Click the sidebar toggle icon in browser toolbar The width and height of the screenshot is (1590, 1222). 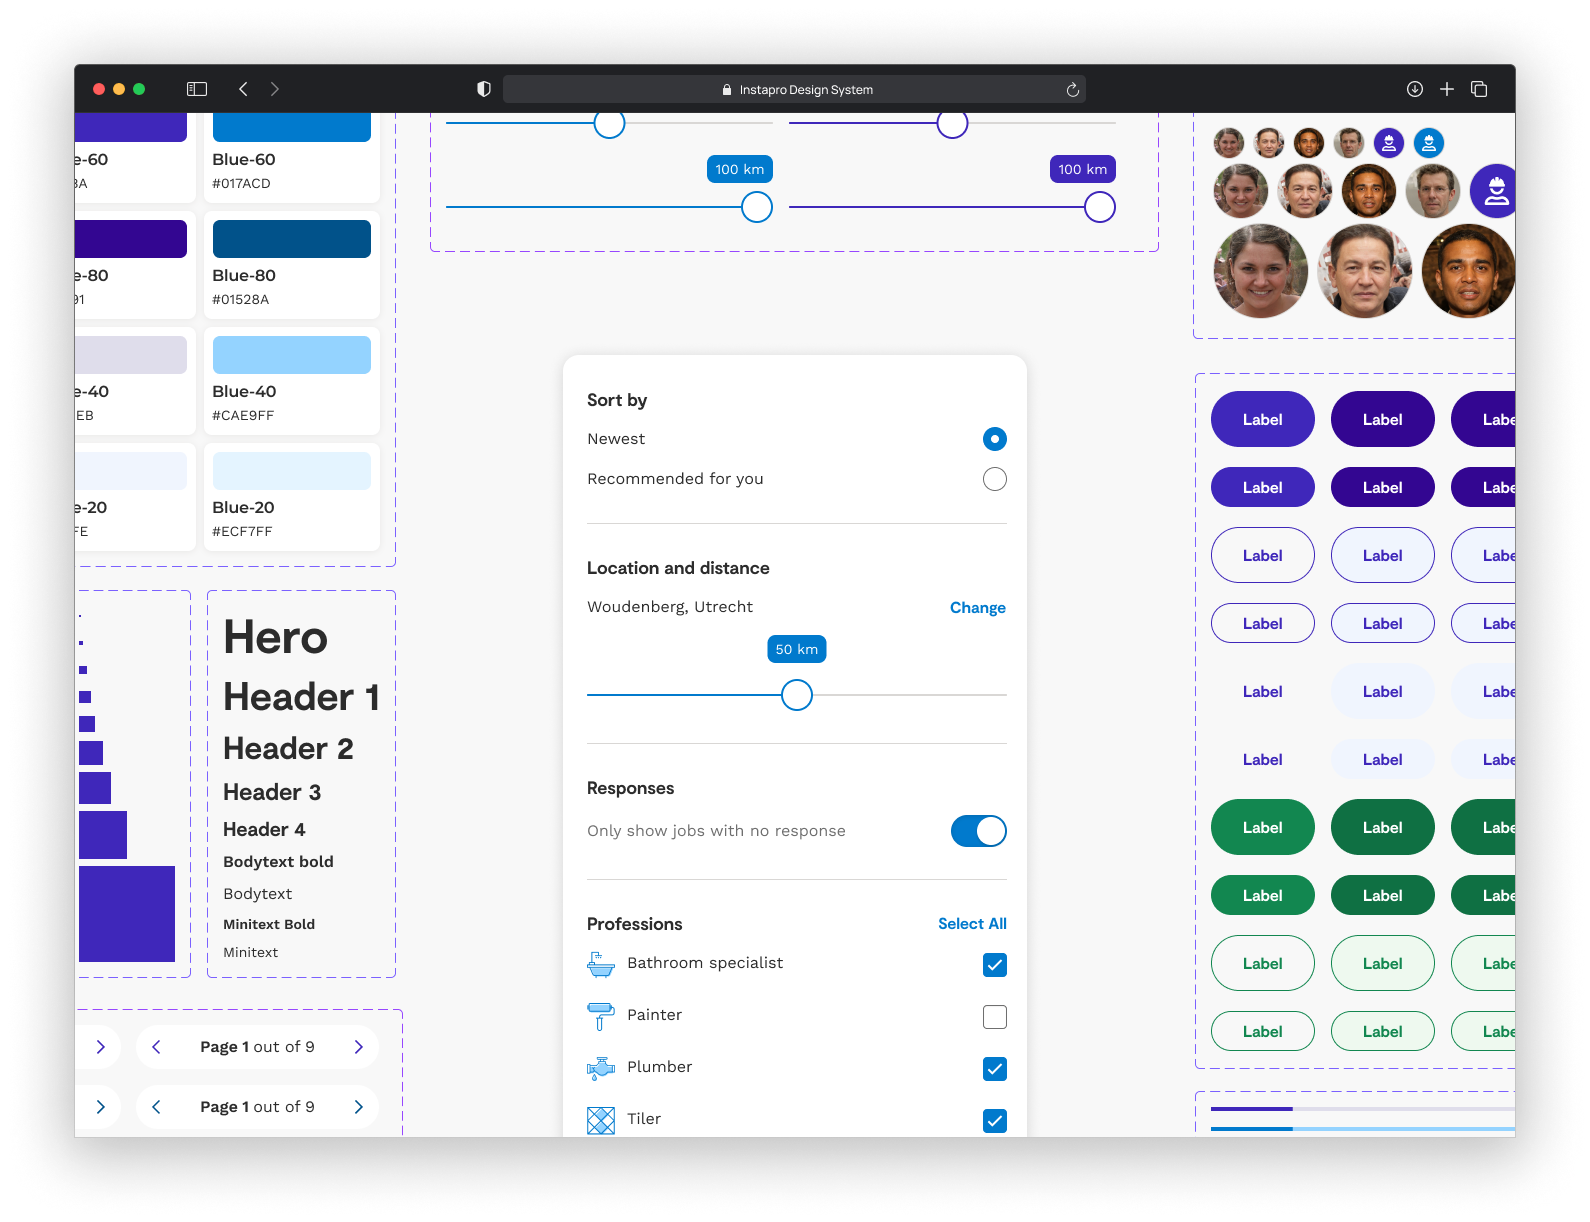coord(197,89)
